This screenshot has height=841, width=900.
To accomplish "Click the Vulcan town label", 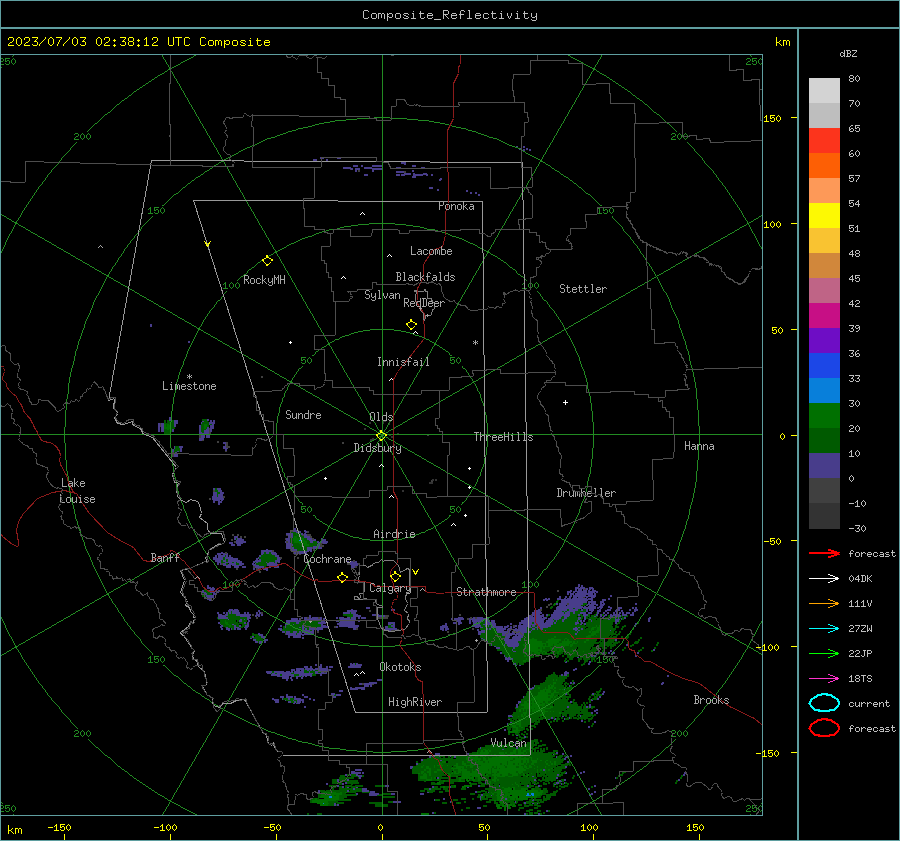I will [509, 743].
